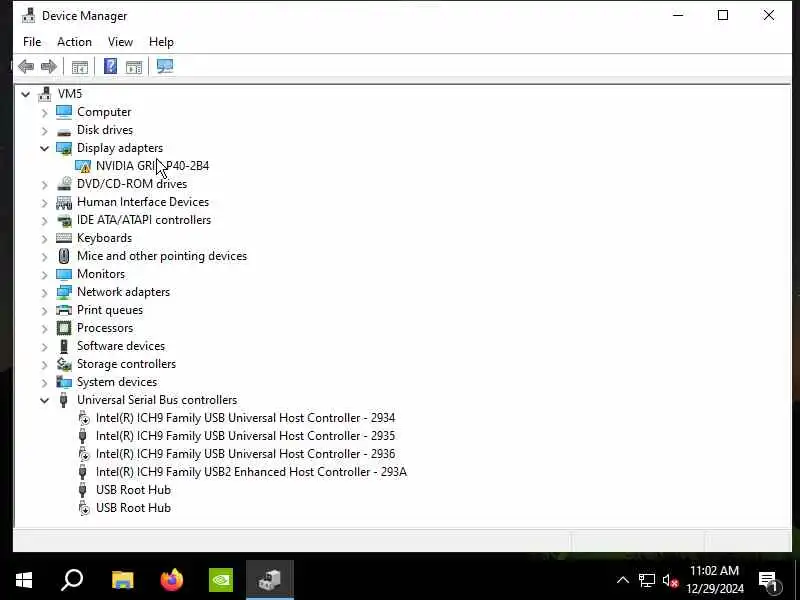This screenshot has width=800, height=600.
Task: Open the File menu
Action: (32, 42)
